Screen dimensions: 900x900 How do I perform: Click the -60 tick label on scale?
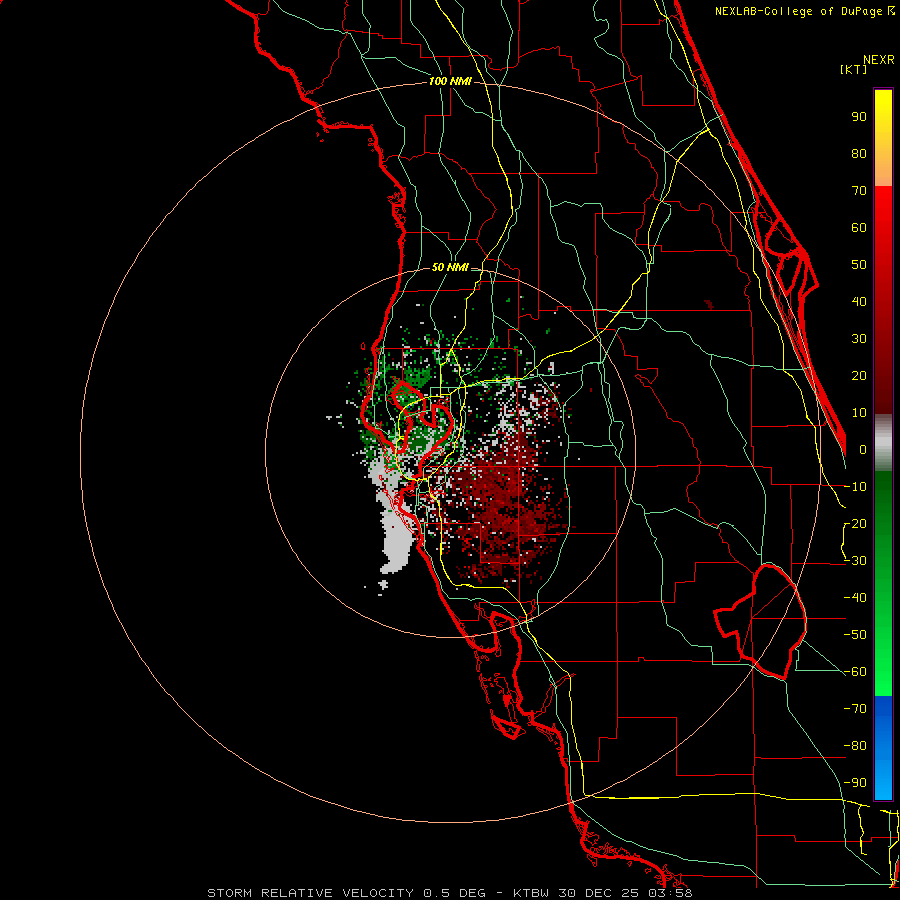click(855, 672)
